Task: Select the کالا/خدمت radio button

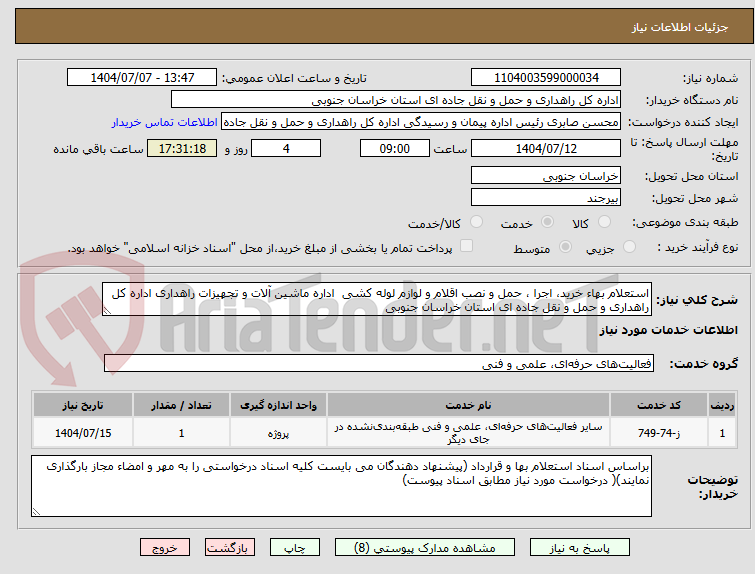Action: click(476, 222)
